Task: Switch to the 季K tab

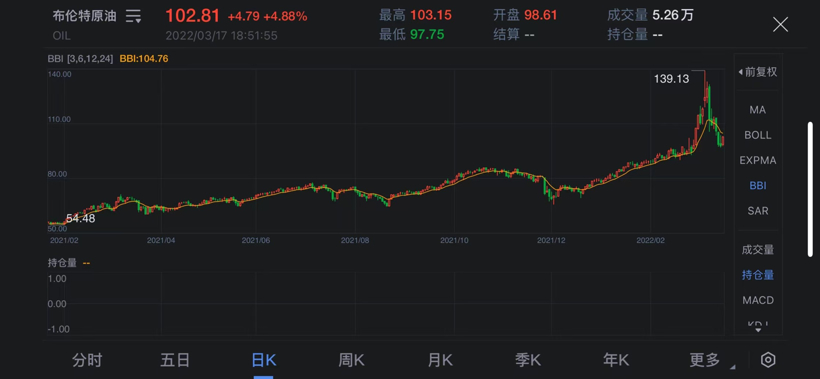Action: [x=528, y=360]
